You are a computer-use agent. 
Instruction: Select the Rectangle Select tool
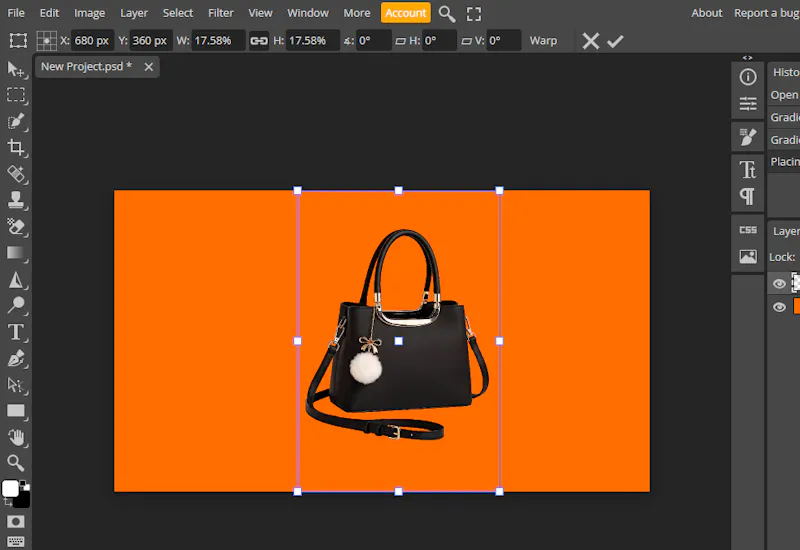pyautogui.click(x=16, y=95)
